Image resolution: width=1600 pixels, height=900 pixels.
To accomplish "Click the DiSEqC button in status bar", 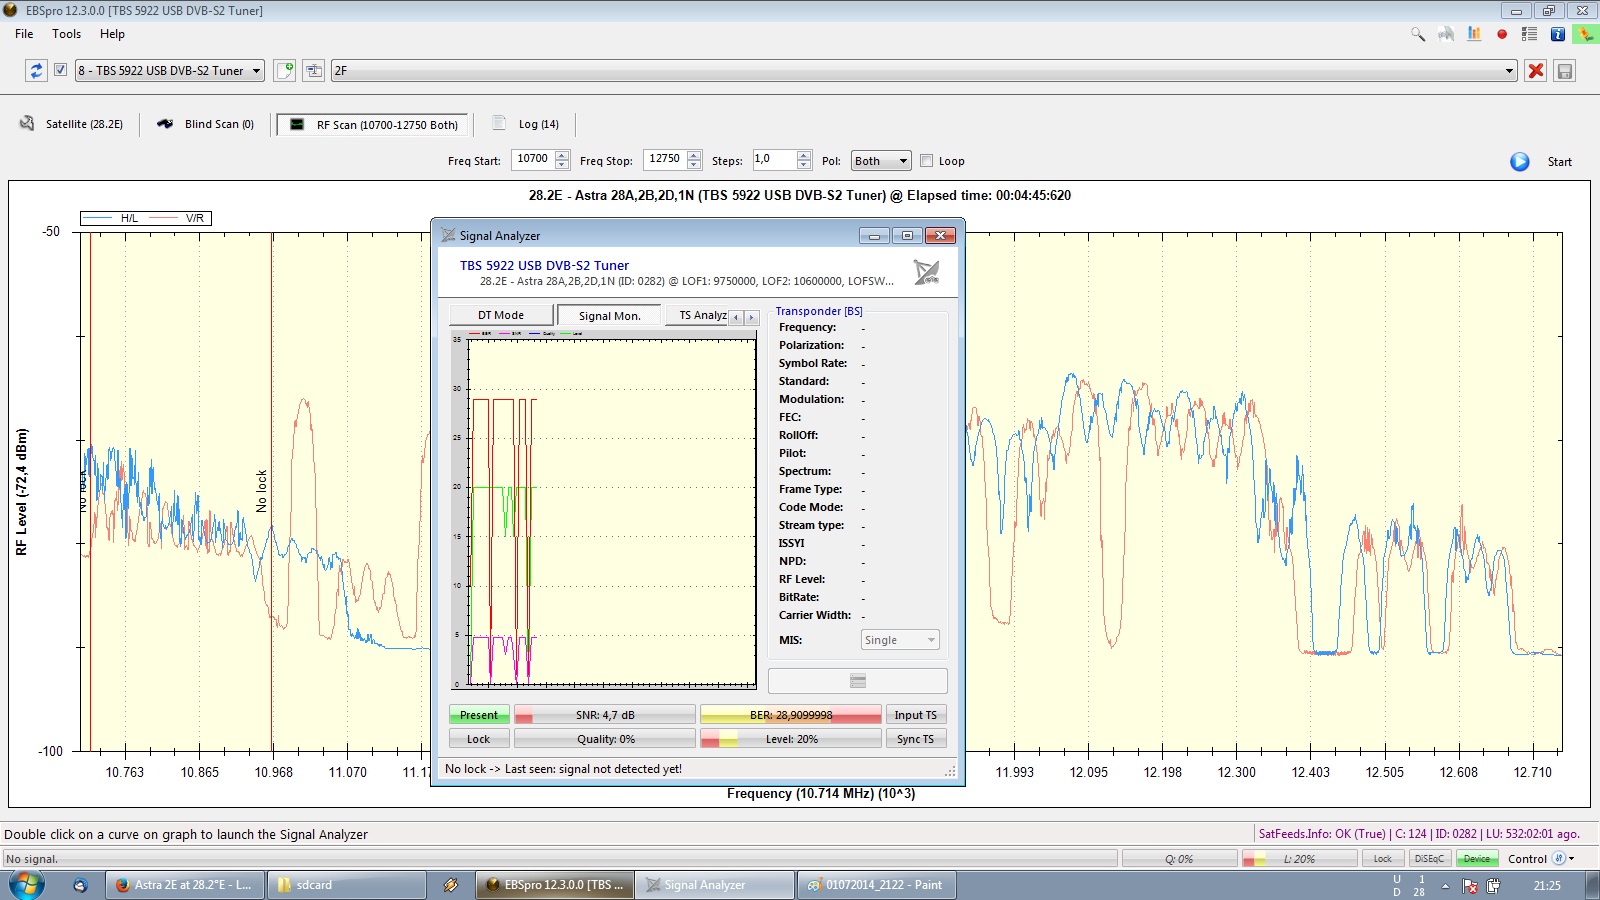I will click(x=1430, y=859).
